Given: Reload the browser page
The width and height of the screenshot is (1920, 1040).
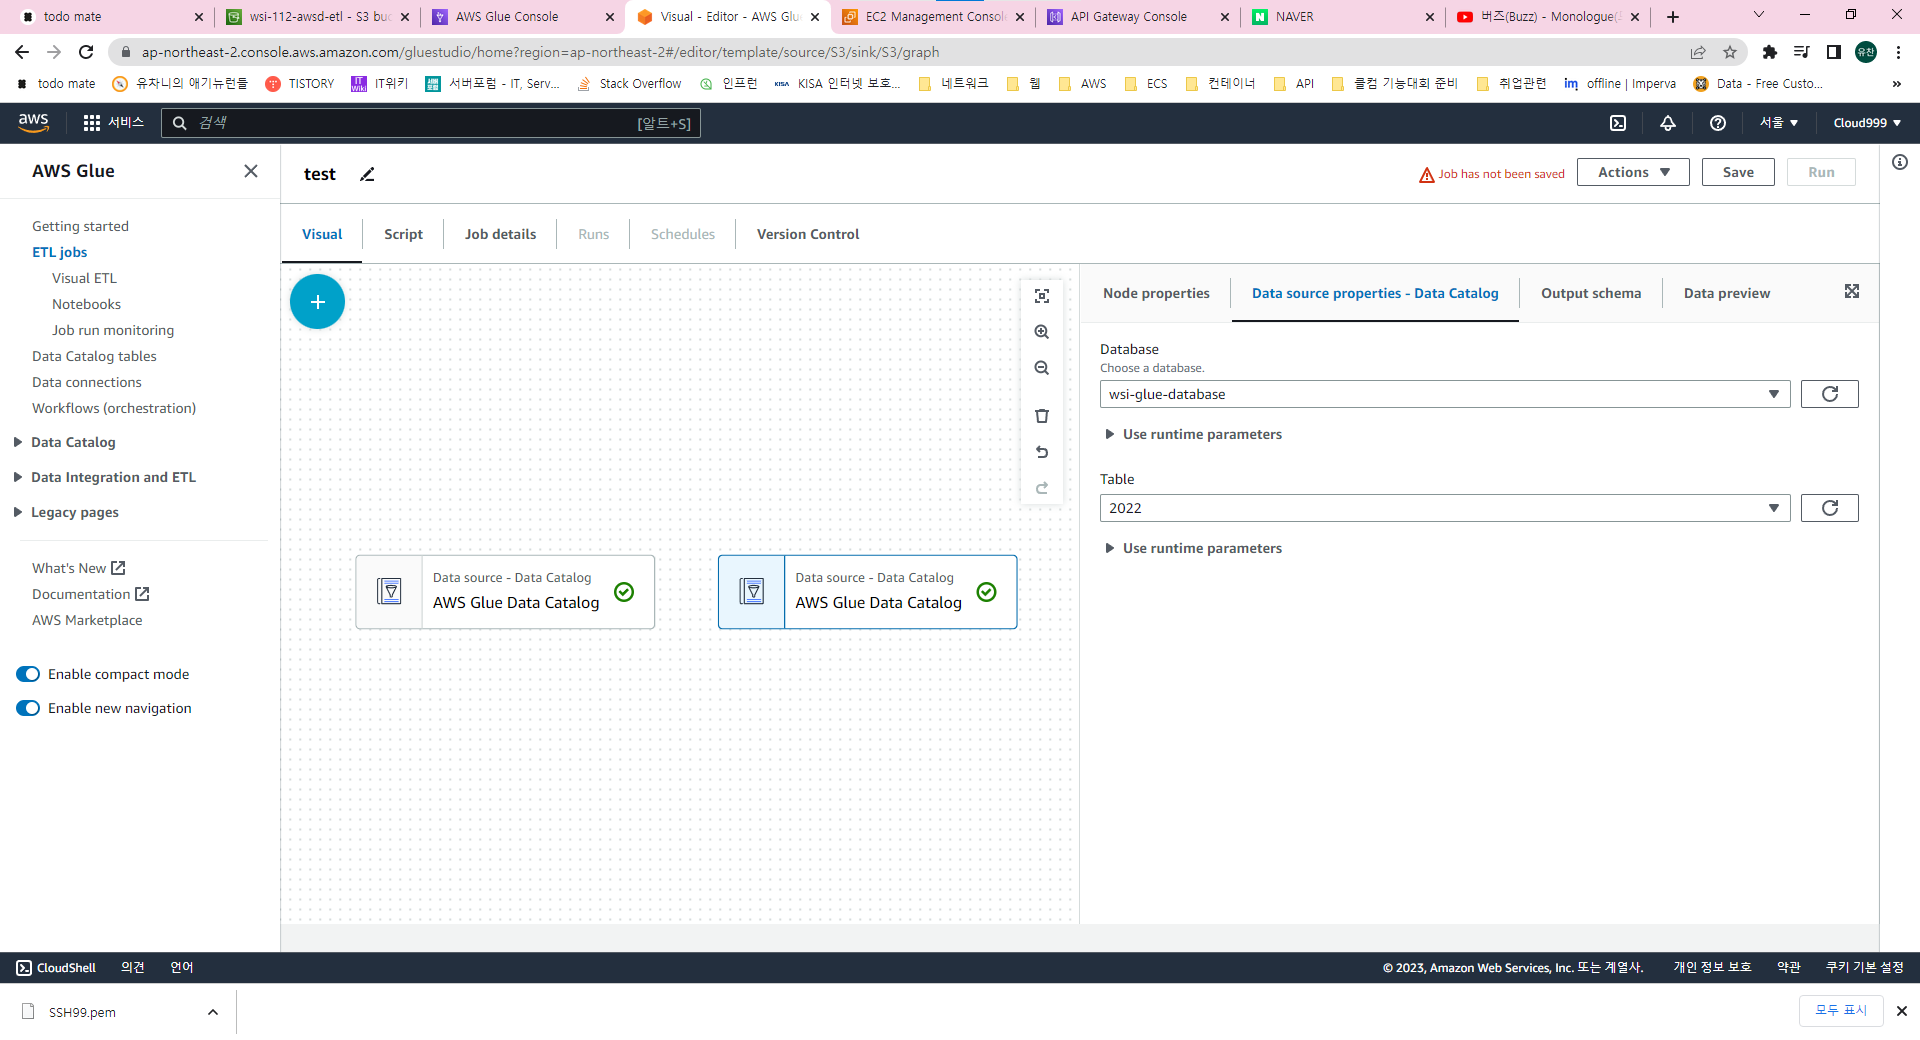Looking at the screenshot, I should click(x=86, y=52).
